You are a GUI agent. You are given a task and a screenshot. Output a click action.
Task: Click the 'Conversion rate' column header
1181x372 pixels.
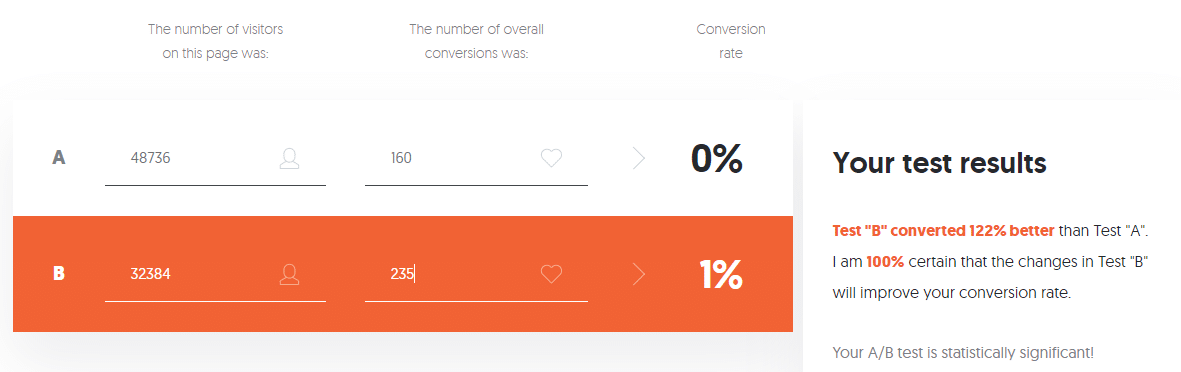731,41
